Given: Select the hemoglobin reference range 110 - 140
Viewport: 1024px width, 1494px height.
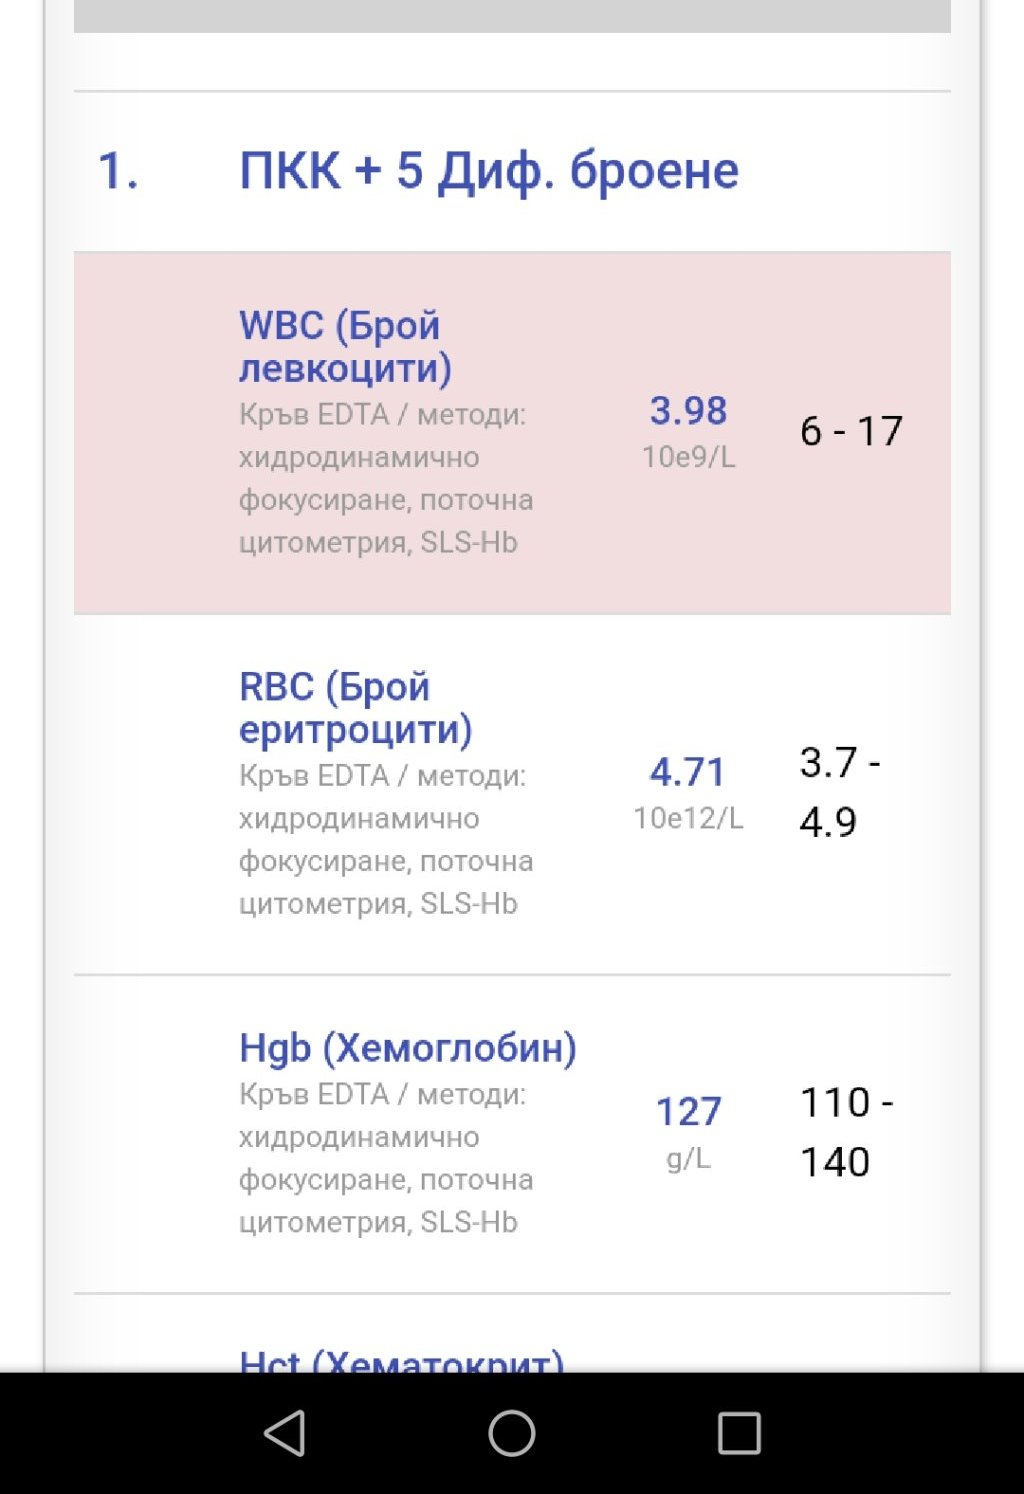Looking at the screenshot, I should [x=846, y=1131].
